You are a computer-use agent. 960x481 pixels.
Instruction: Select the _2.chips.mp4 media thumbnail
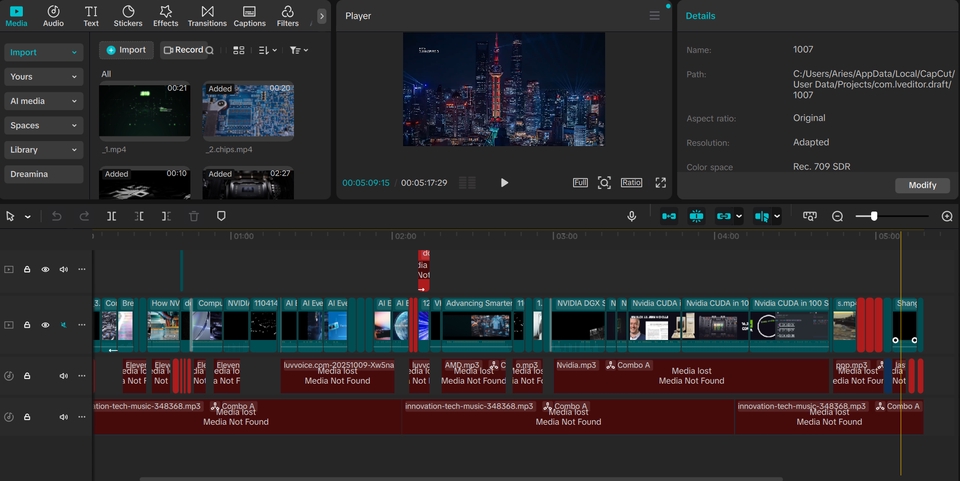point(248,111)
